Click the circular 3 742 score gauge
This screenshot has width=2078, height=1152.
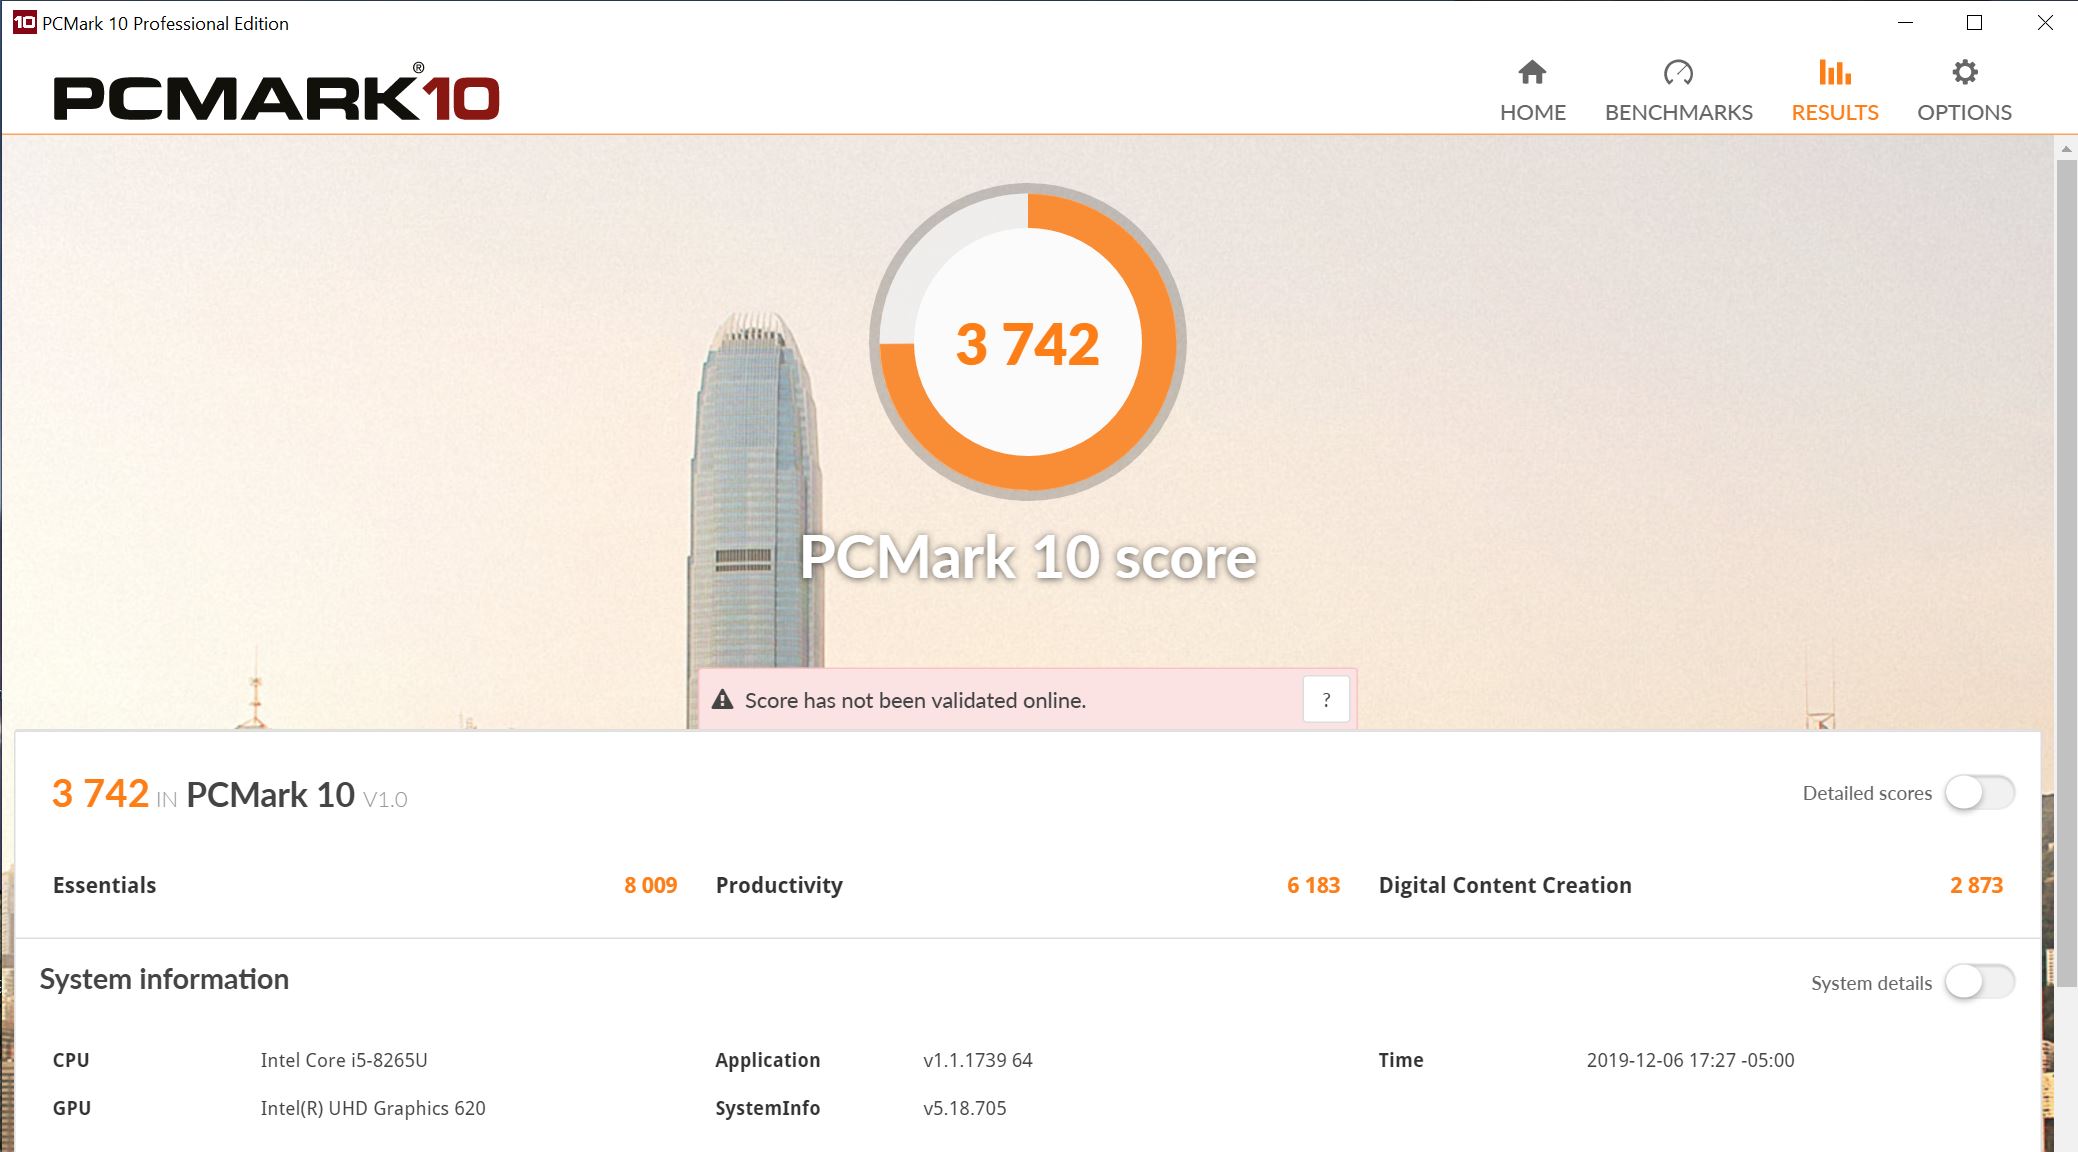(1027, 342)
